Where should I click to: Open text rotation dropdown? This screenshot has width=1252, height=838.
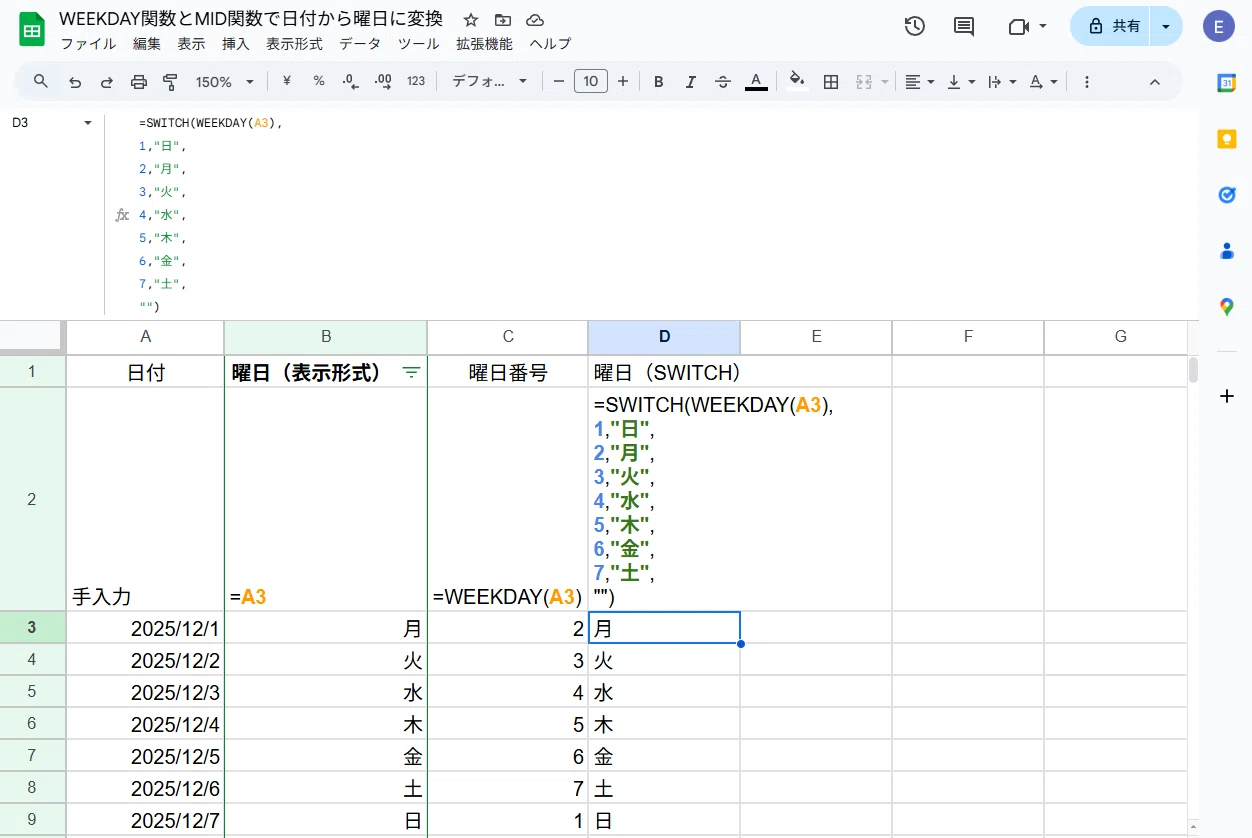click(x=1043, y=82)
